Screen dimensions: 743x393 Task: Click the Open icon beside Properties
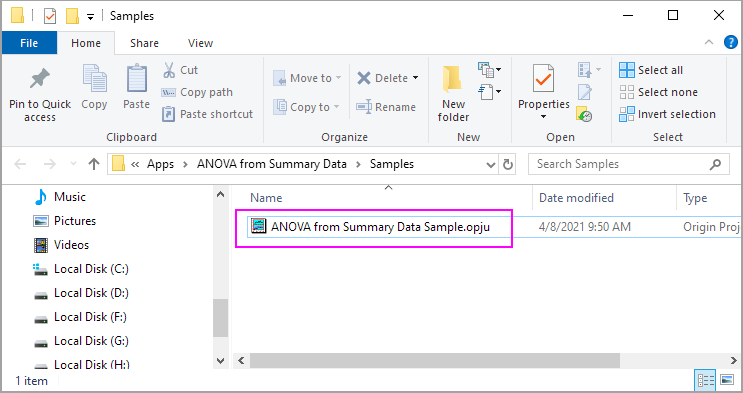pos(585,70)
